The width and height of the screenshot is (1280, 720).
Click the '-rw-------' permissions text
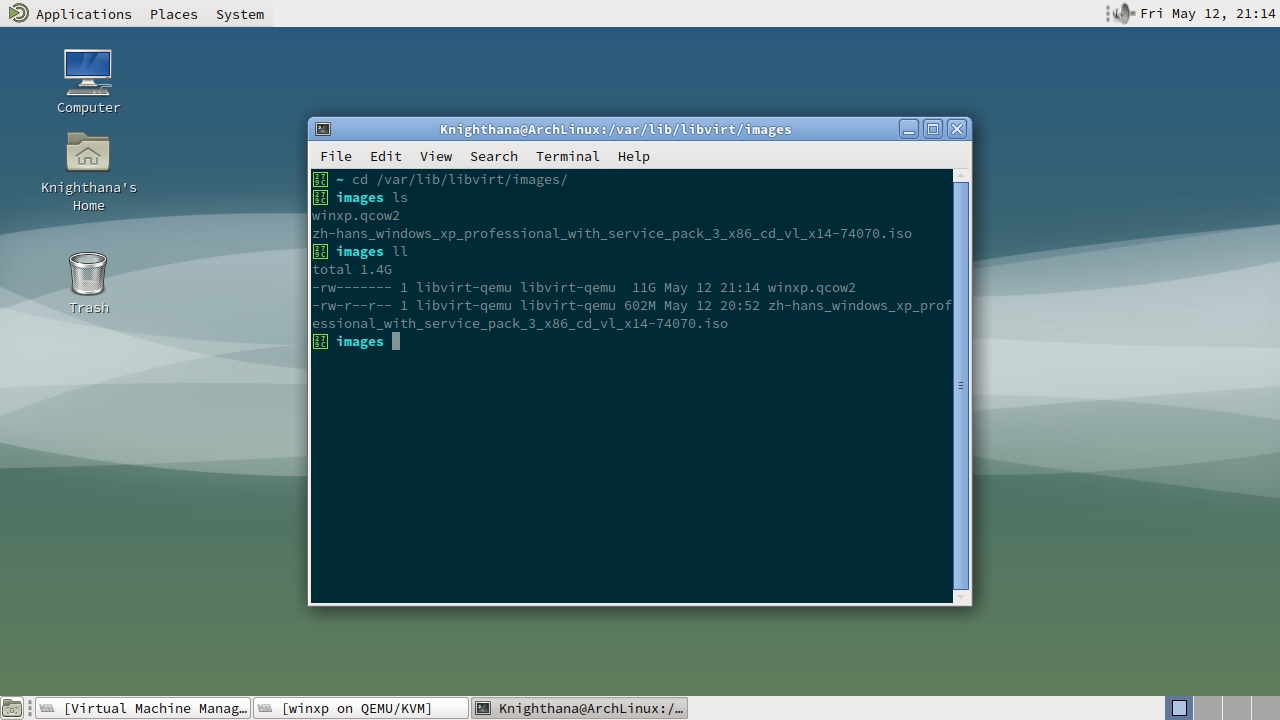352,288
